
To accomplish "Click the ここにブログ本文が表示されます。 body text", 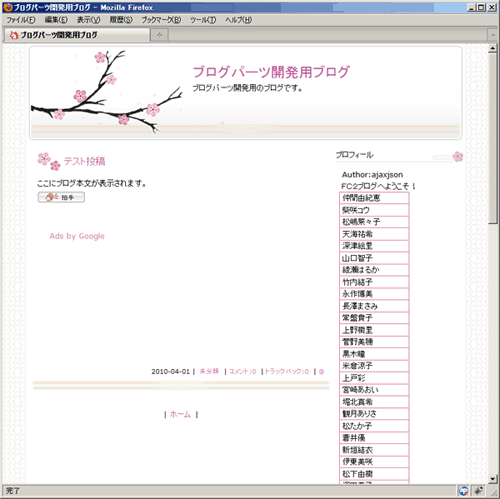I will click(92, 183).
